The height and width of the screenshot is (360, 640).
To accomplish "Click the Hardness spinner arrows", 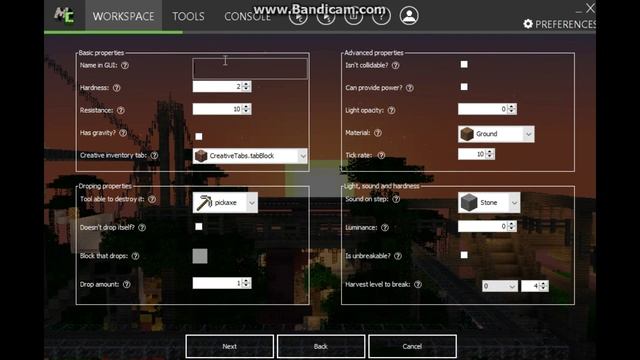I will click(x=246, y=87).
